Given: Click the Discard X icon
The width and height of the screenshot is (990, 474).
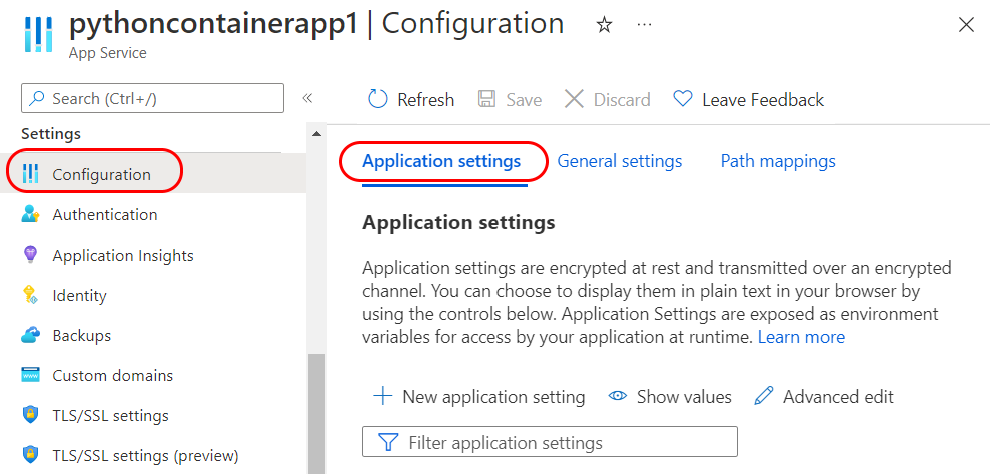Looking at the screenshot, I should (x=574, y=99).
